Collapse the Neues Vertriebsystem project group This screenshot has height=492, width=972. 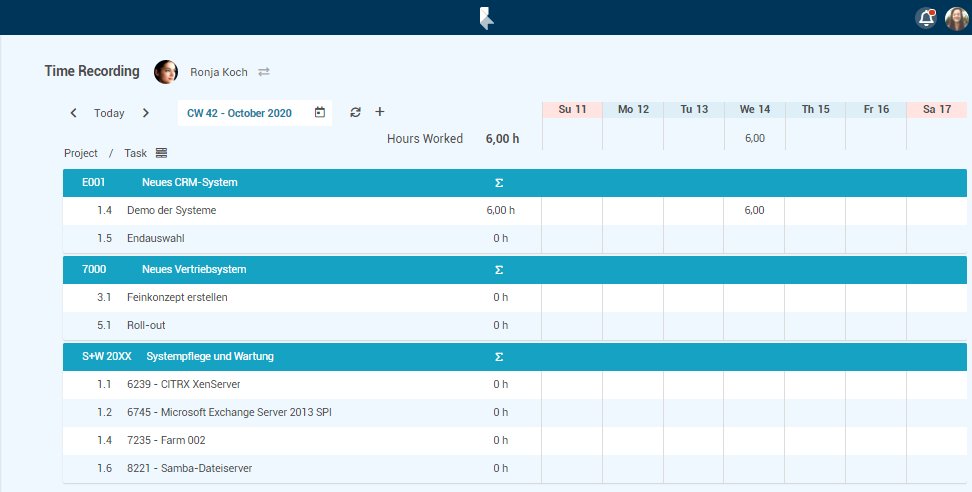click(193, 270)
